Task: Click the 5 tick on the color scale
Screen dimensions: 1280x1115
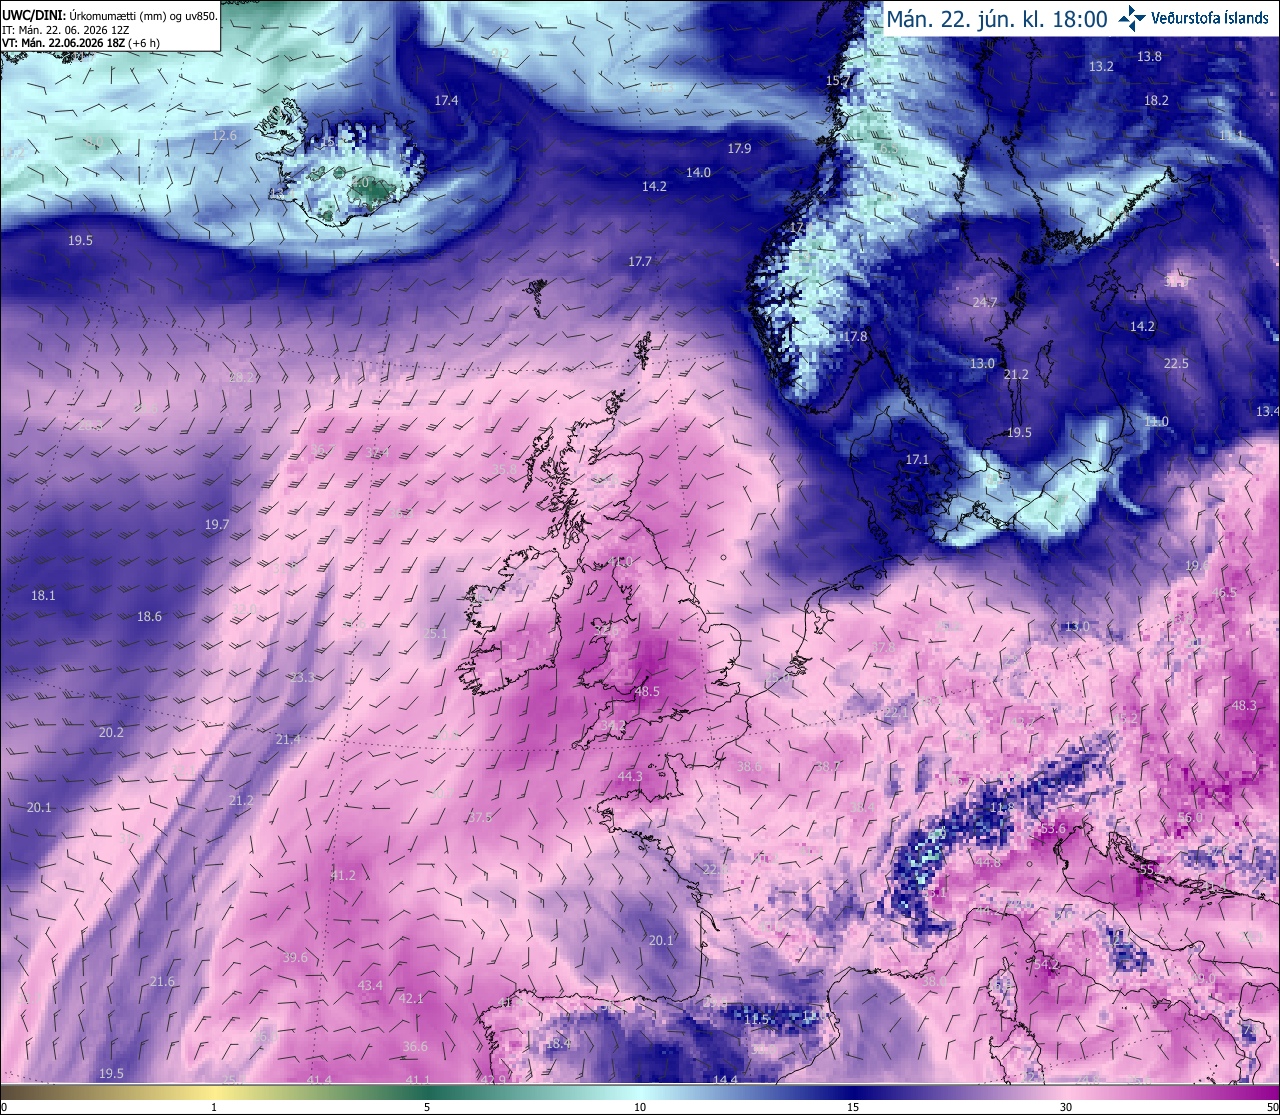Action: tap(427, 1107)
